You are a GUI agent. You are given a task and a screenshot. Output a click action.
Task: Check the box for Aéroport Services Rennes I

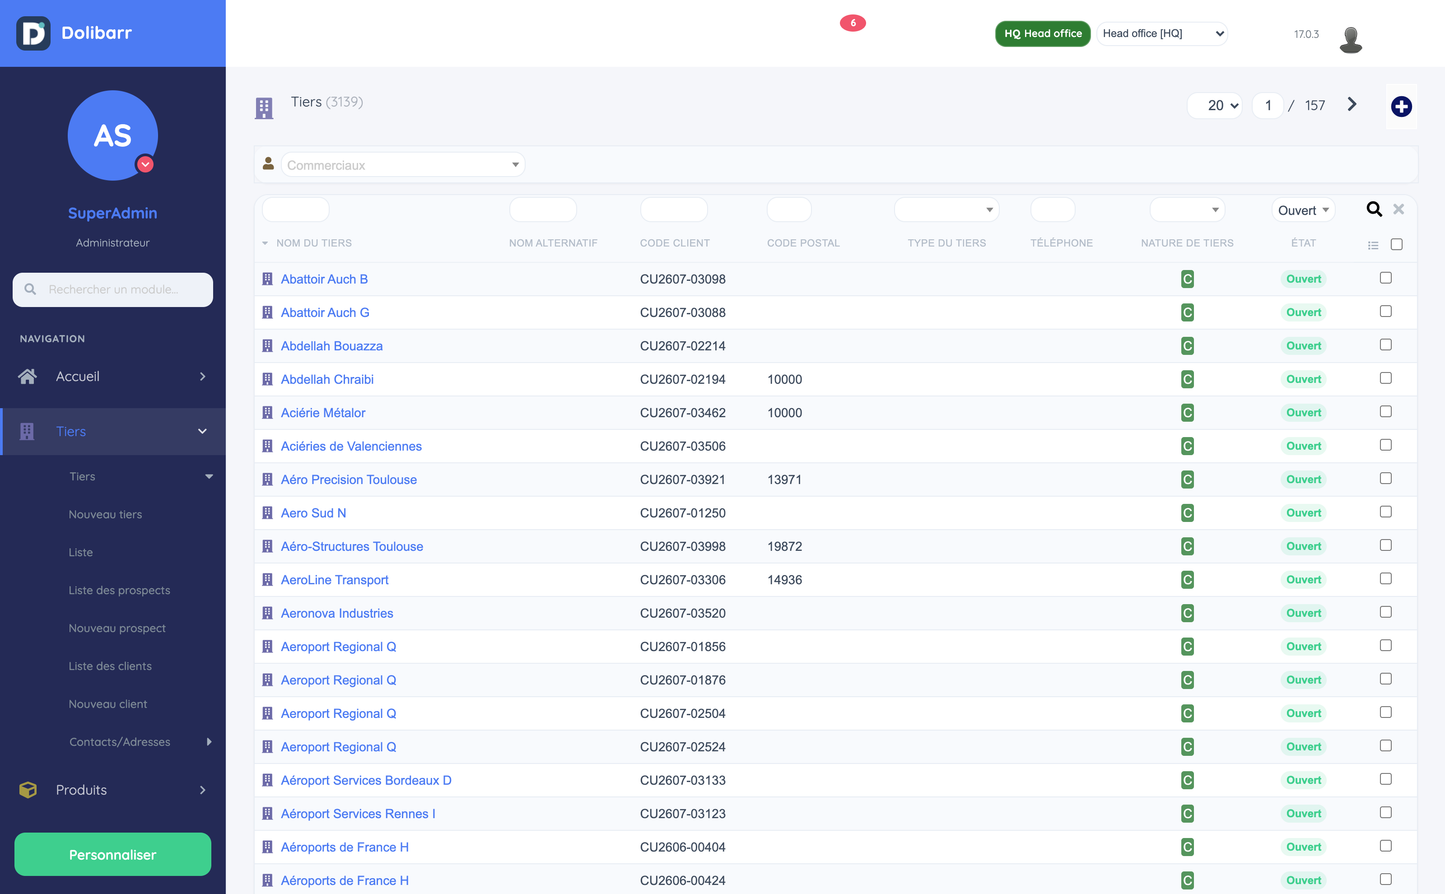[x=1386, y=812]
